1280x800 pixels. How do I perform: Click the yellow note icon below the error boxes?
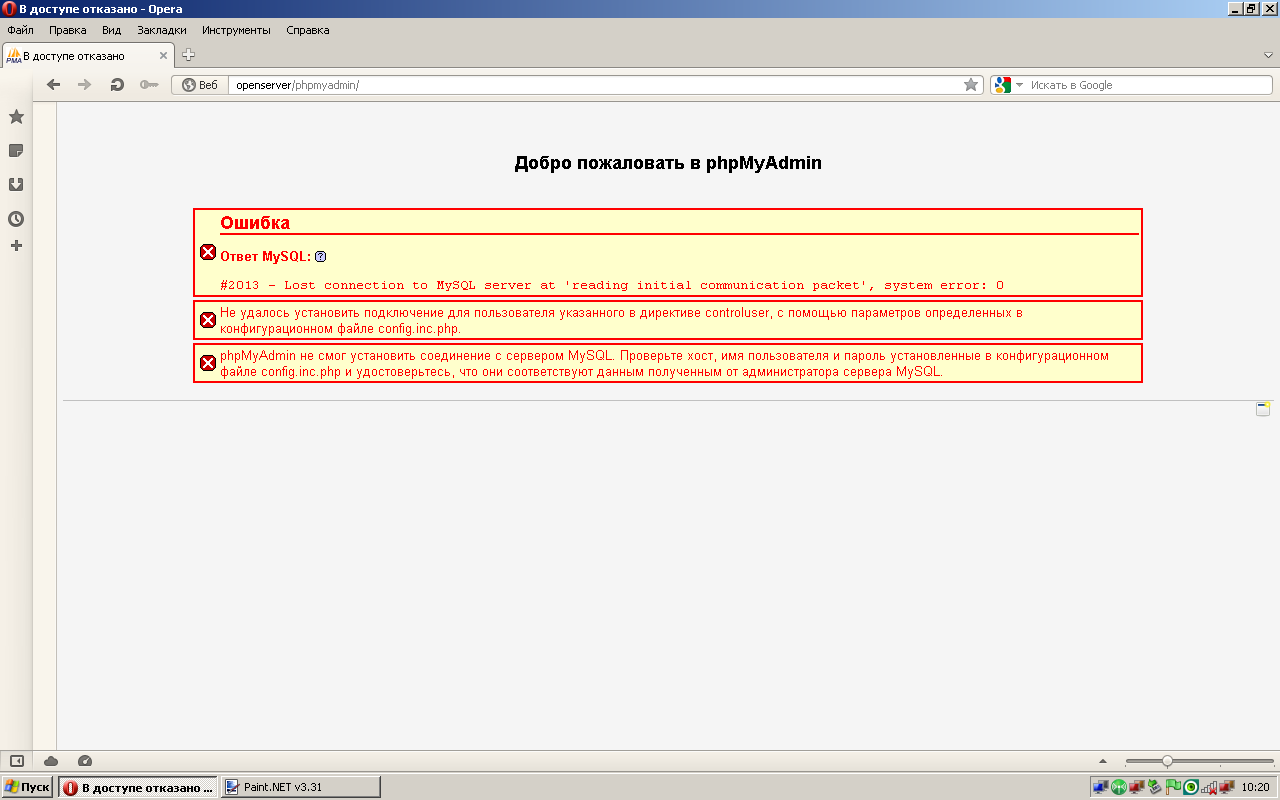click(x=1263, y=408)
